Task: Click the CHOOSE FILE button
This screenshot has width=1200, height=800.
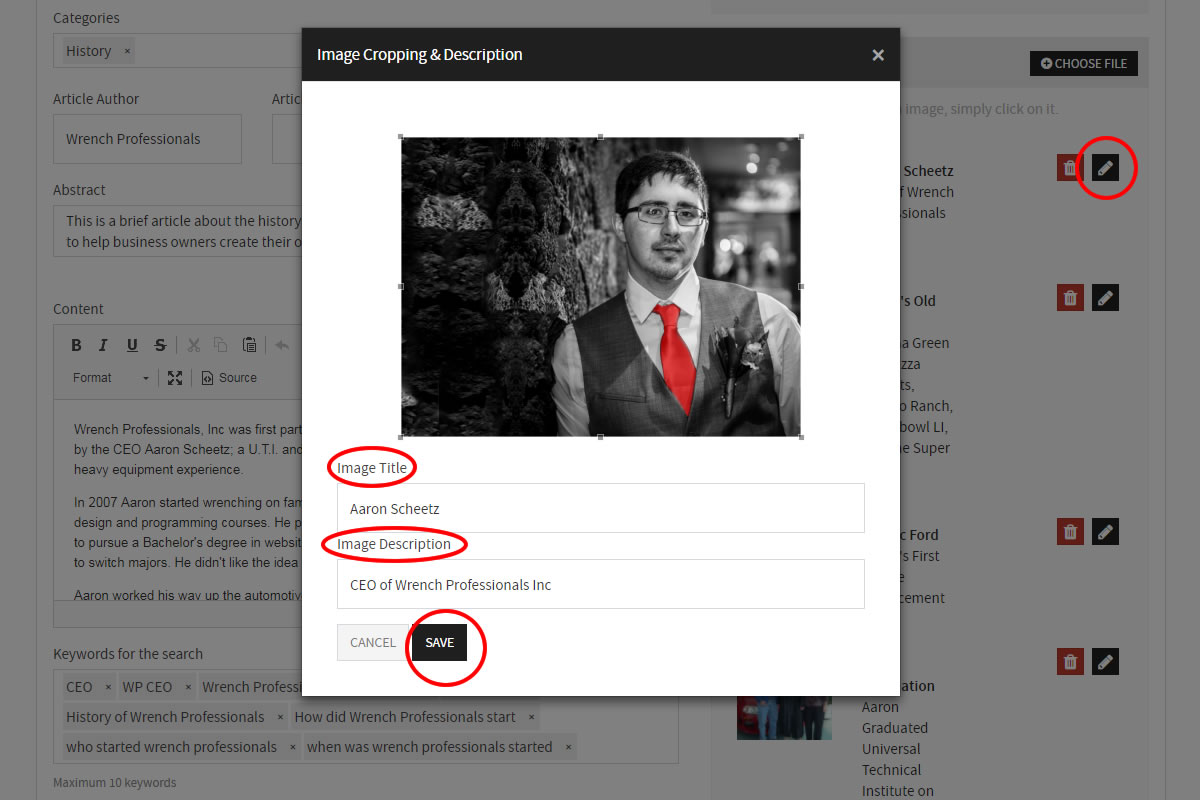Action: 1083,63
